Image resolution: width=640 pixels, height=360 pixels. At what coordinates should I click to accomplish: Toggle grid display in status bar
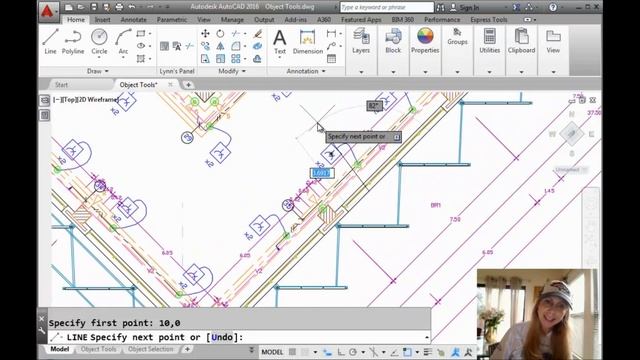[x=292, y=352]
